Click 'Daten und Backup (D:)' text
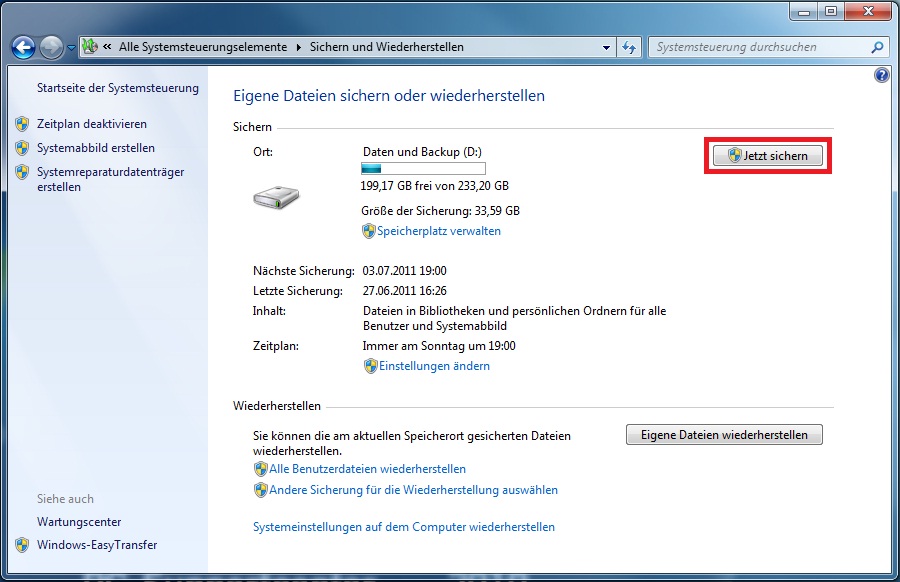The image size is (900, 582). click(x=422, y=152)
